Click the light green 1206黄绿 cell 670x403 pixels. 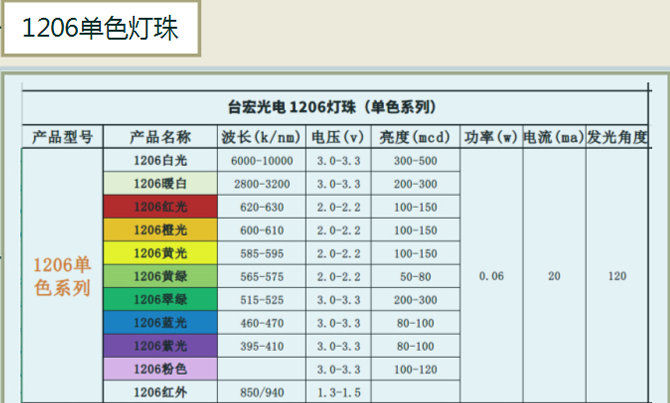tap(160, 276)
